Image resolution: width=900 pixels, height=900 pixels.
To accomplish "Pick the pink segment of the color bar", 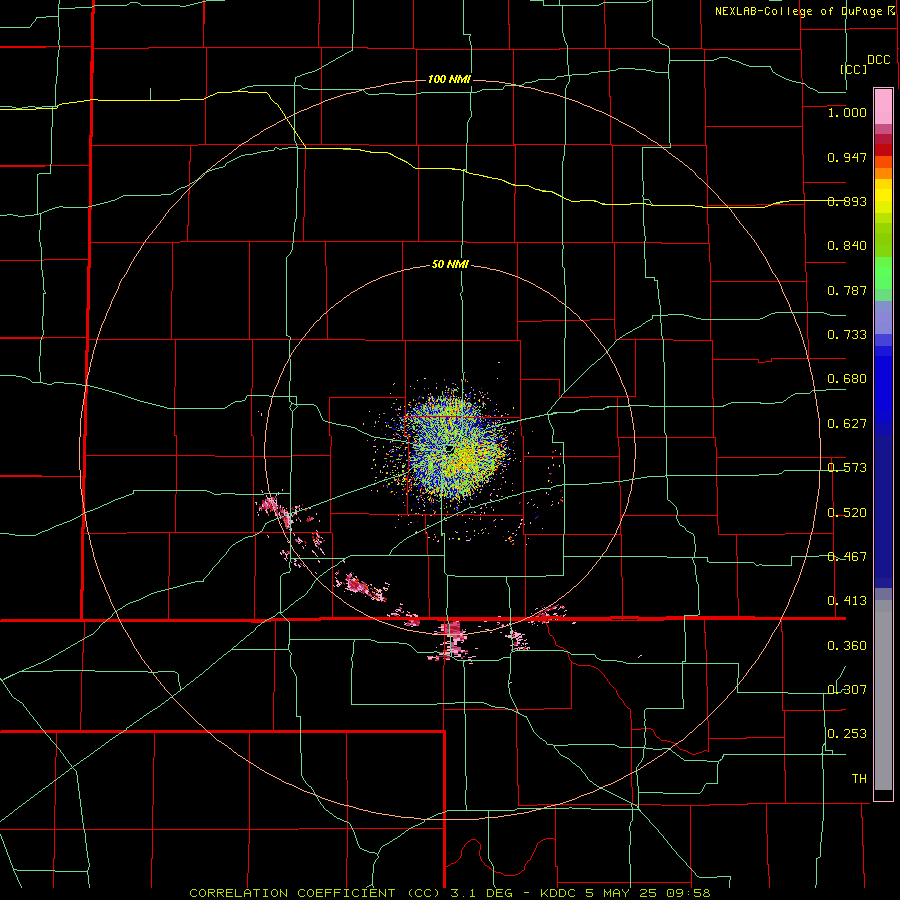I will click(883, 107).
